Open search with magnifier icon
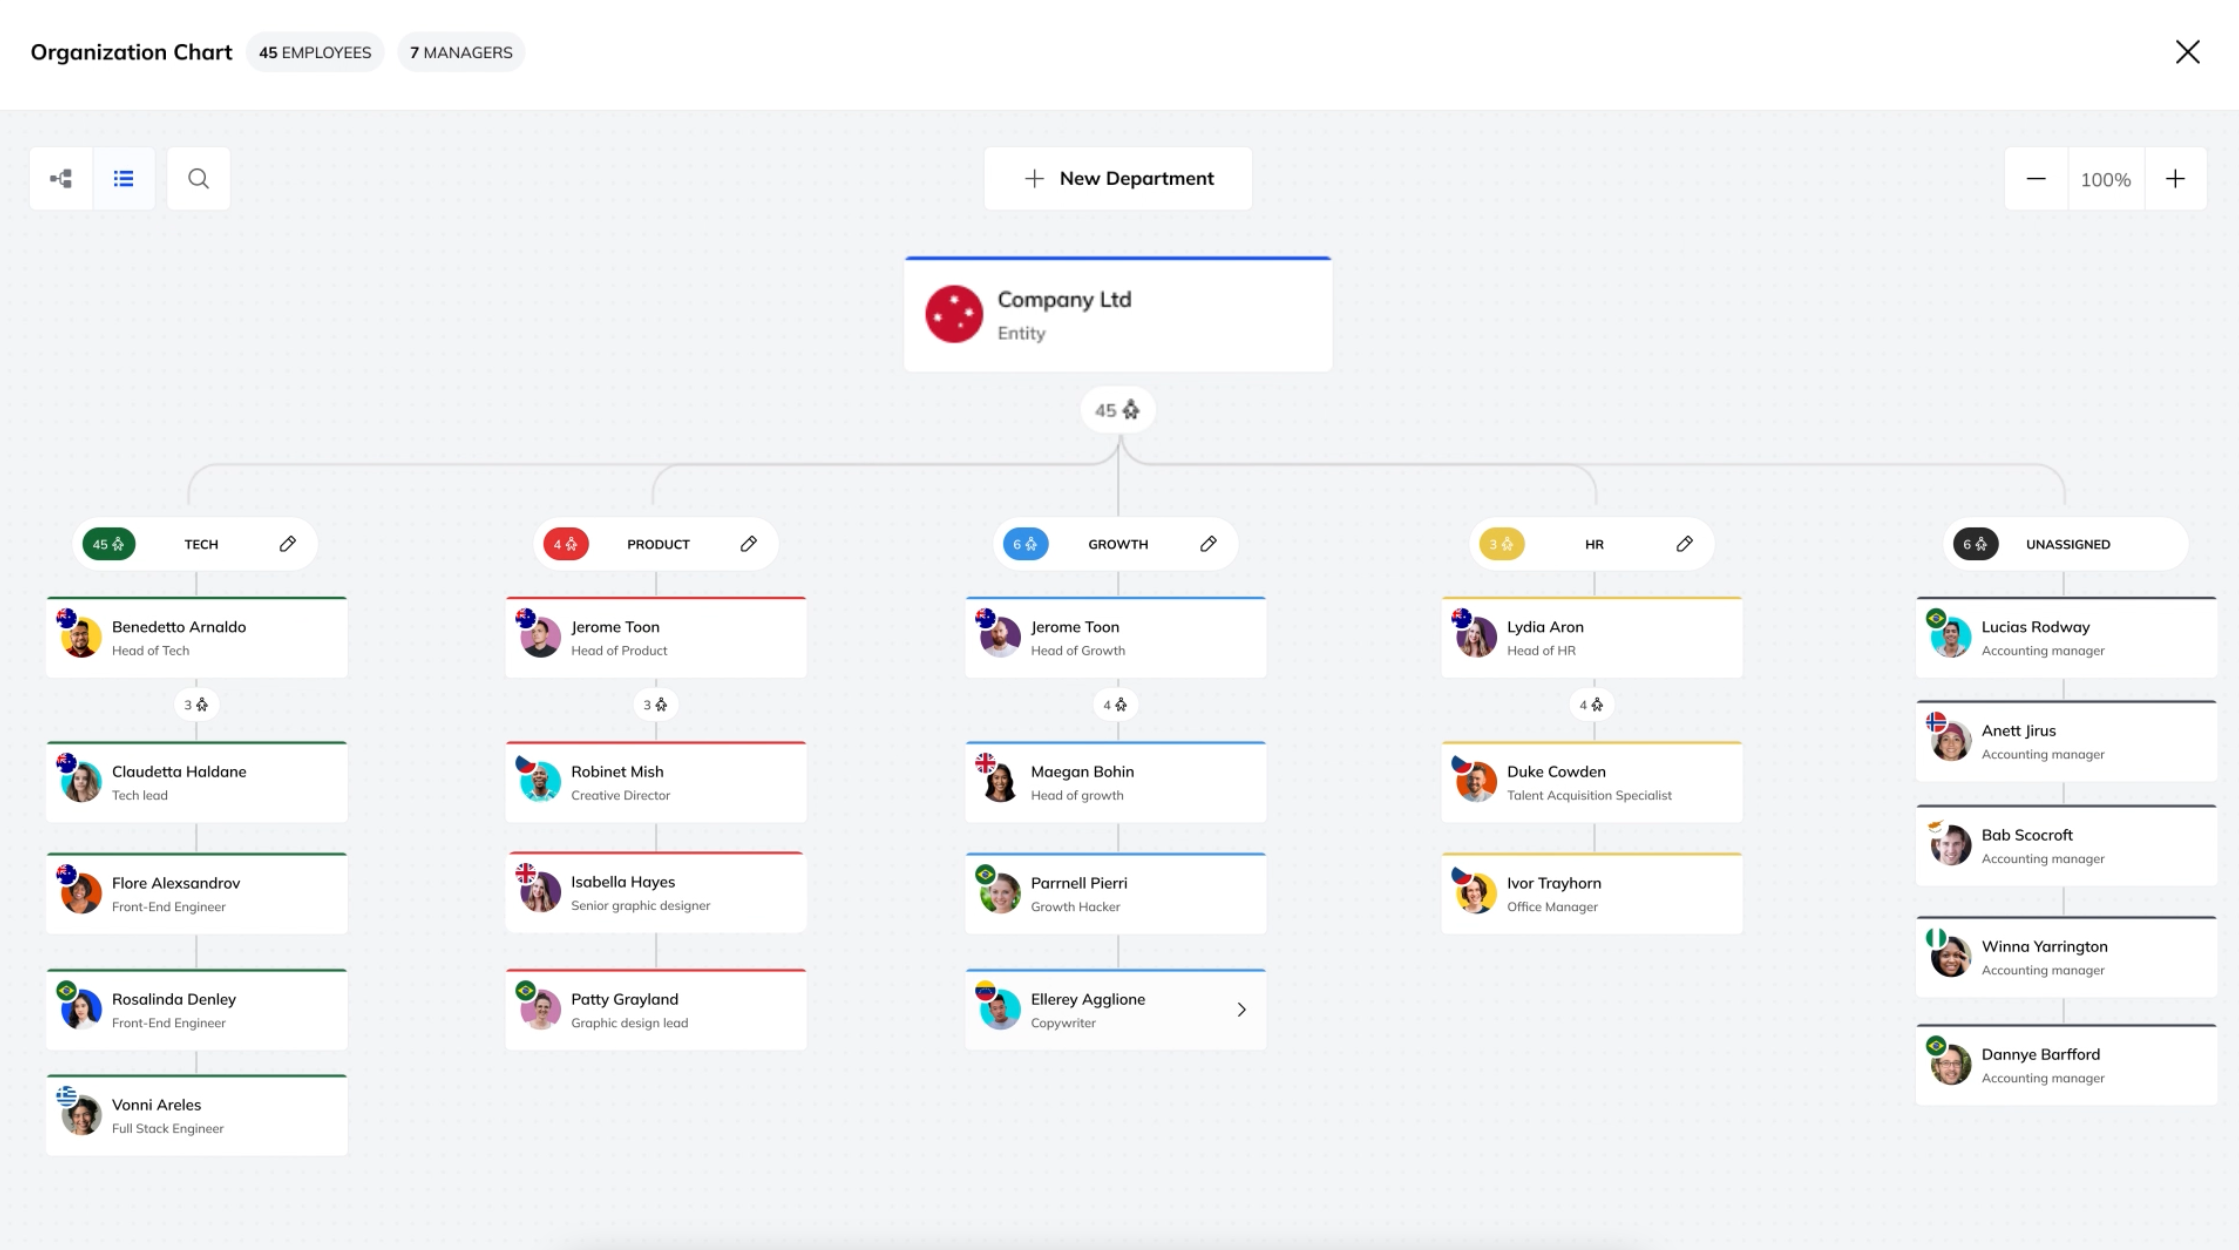The image size is (2239, 1250). pyautogui.click(x=199, y=179)
